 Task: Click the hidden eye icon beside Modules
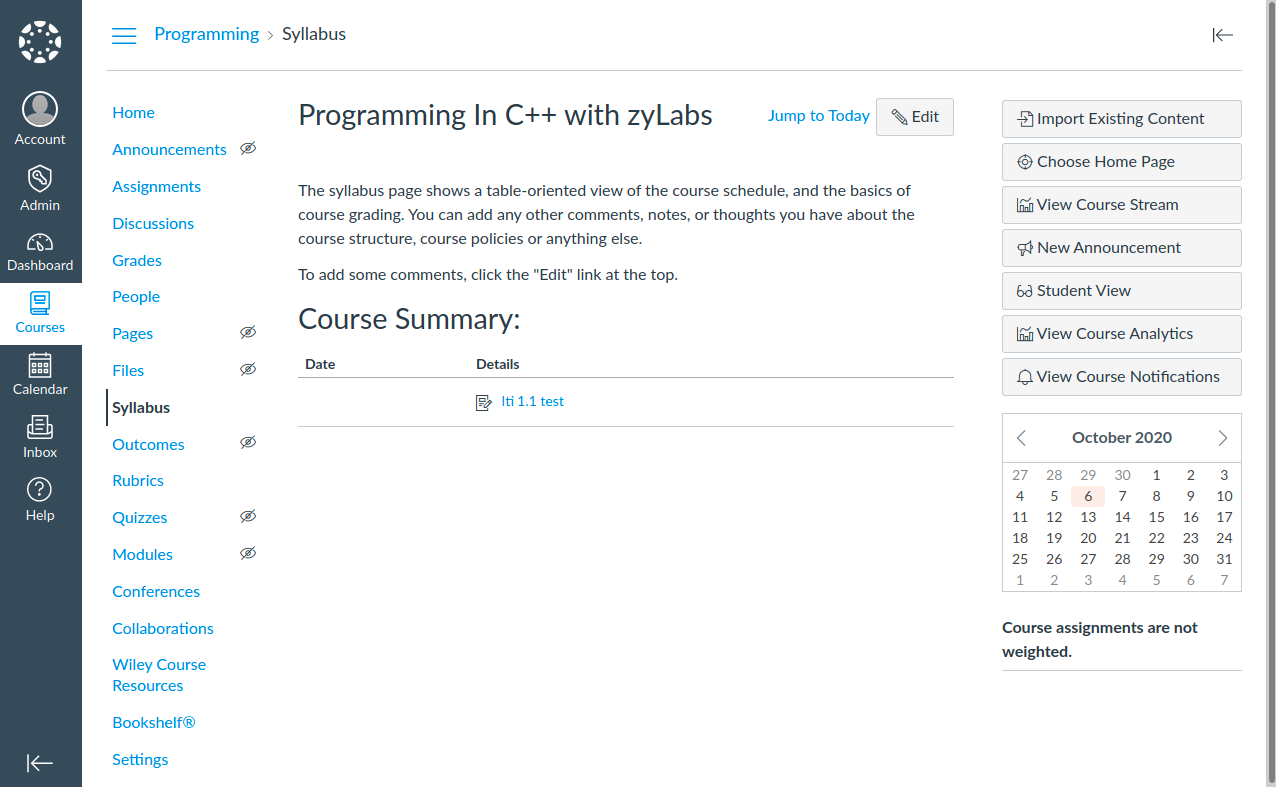[x=248, y=554]
